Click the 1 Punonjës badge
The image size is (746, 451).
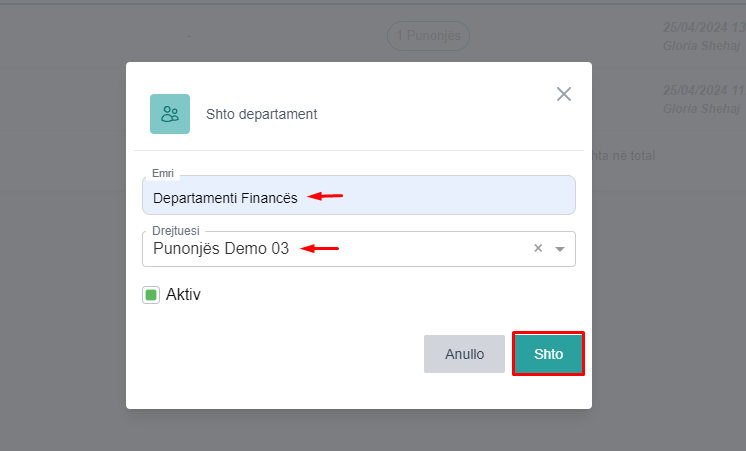(428, 36)
